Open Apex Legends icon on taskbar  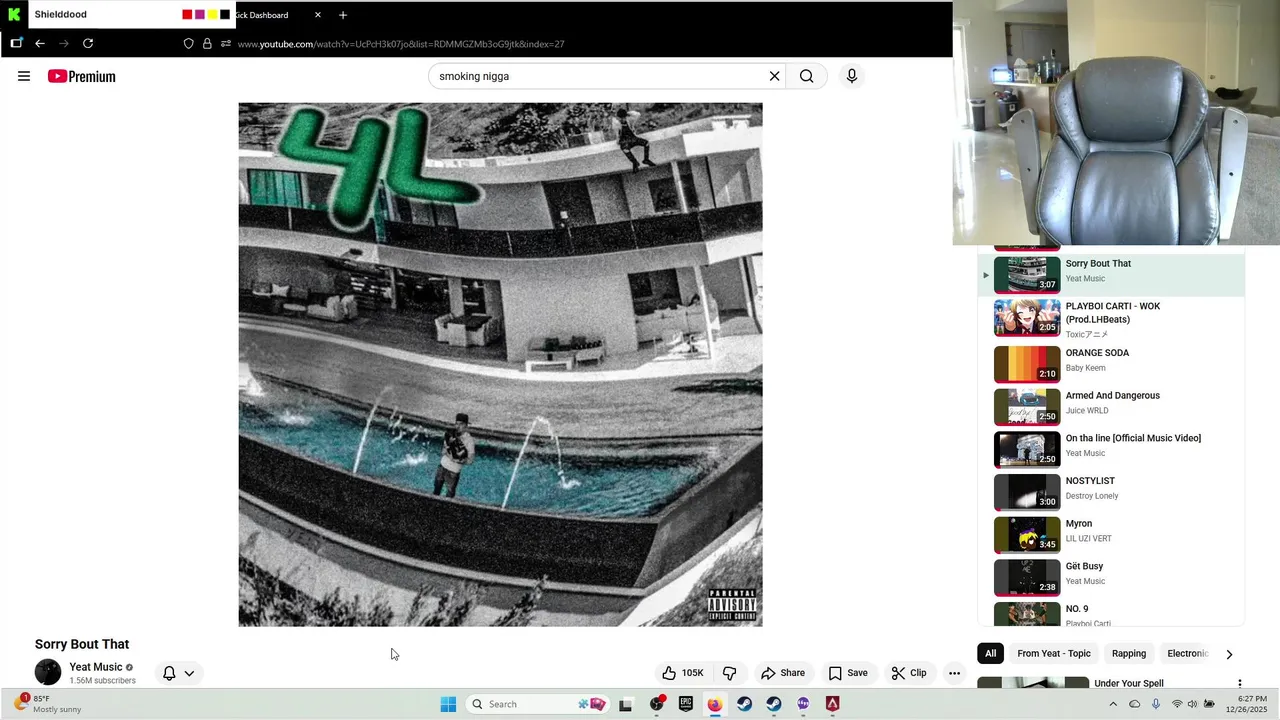(832, 704)
